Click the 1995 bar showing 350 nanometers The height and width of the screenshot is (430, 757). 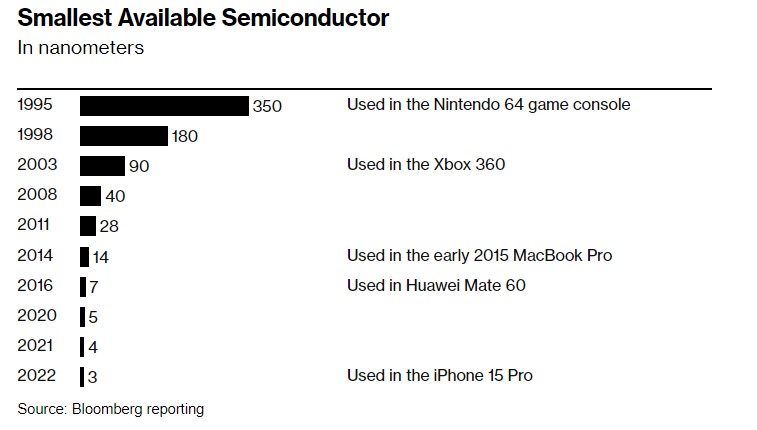tap(164, 105)
